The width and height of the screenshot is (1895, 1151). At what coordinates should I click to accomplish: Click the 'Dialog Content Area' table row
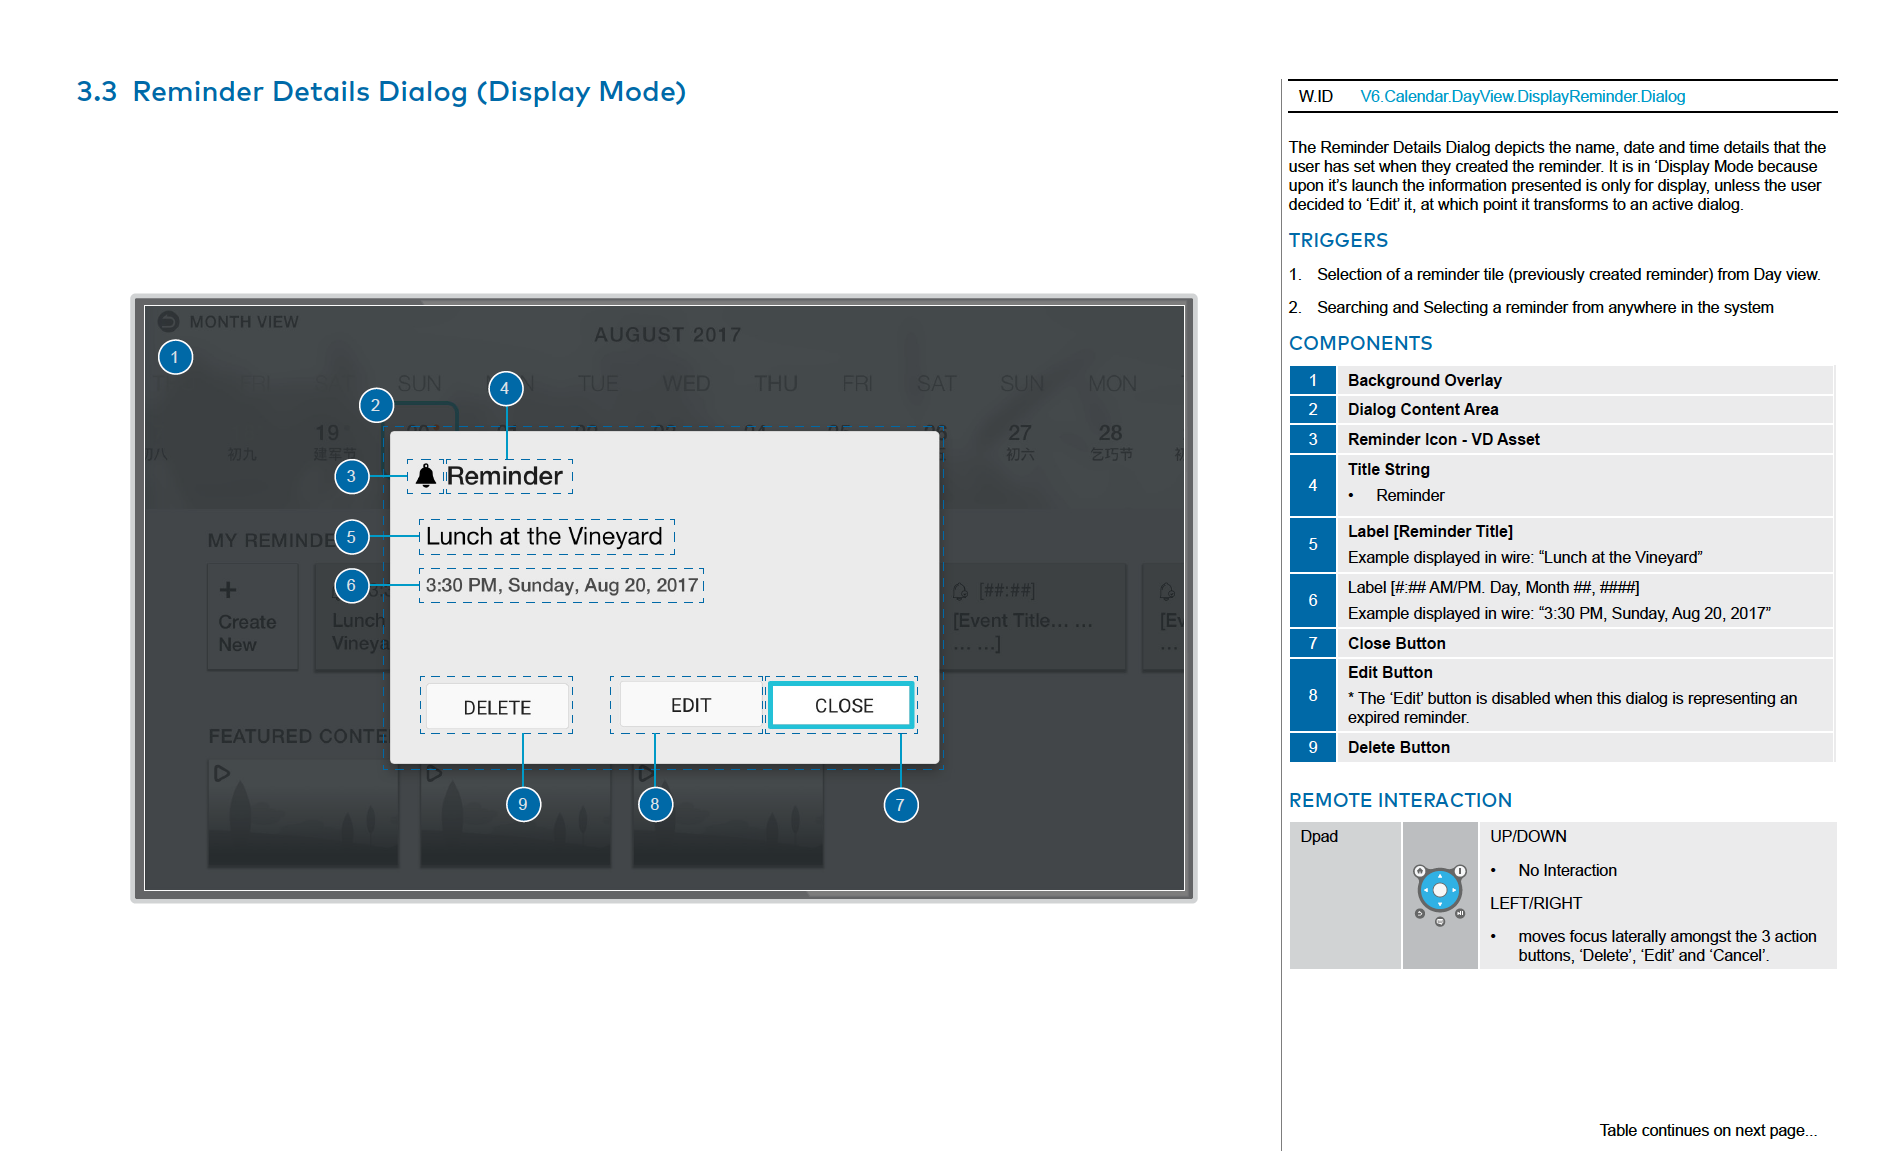(1562, 409)
